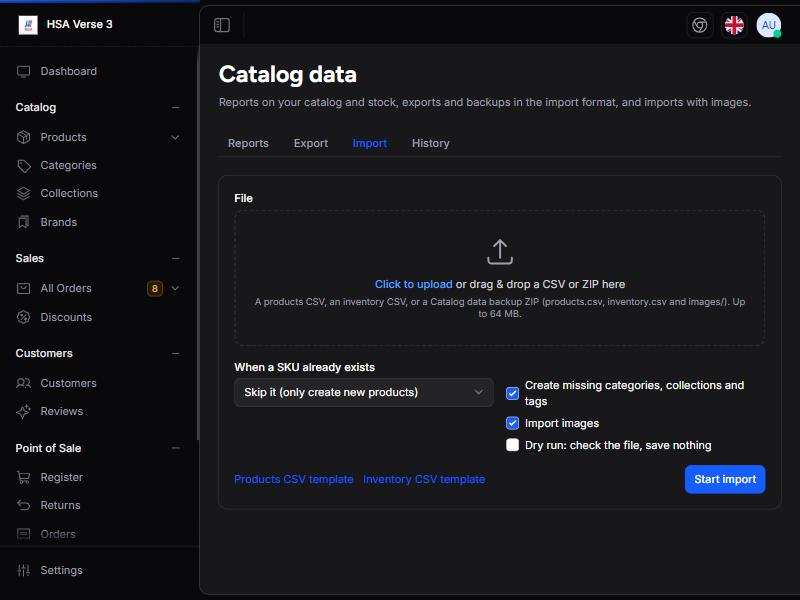Collapse the Sales sidebar section

click(176, 259)
